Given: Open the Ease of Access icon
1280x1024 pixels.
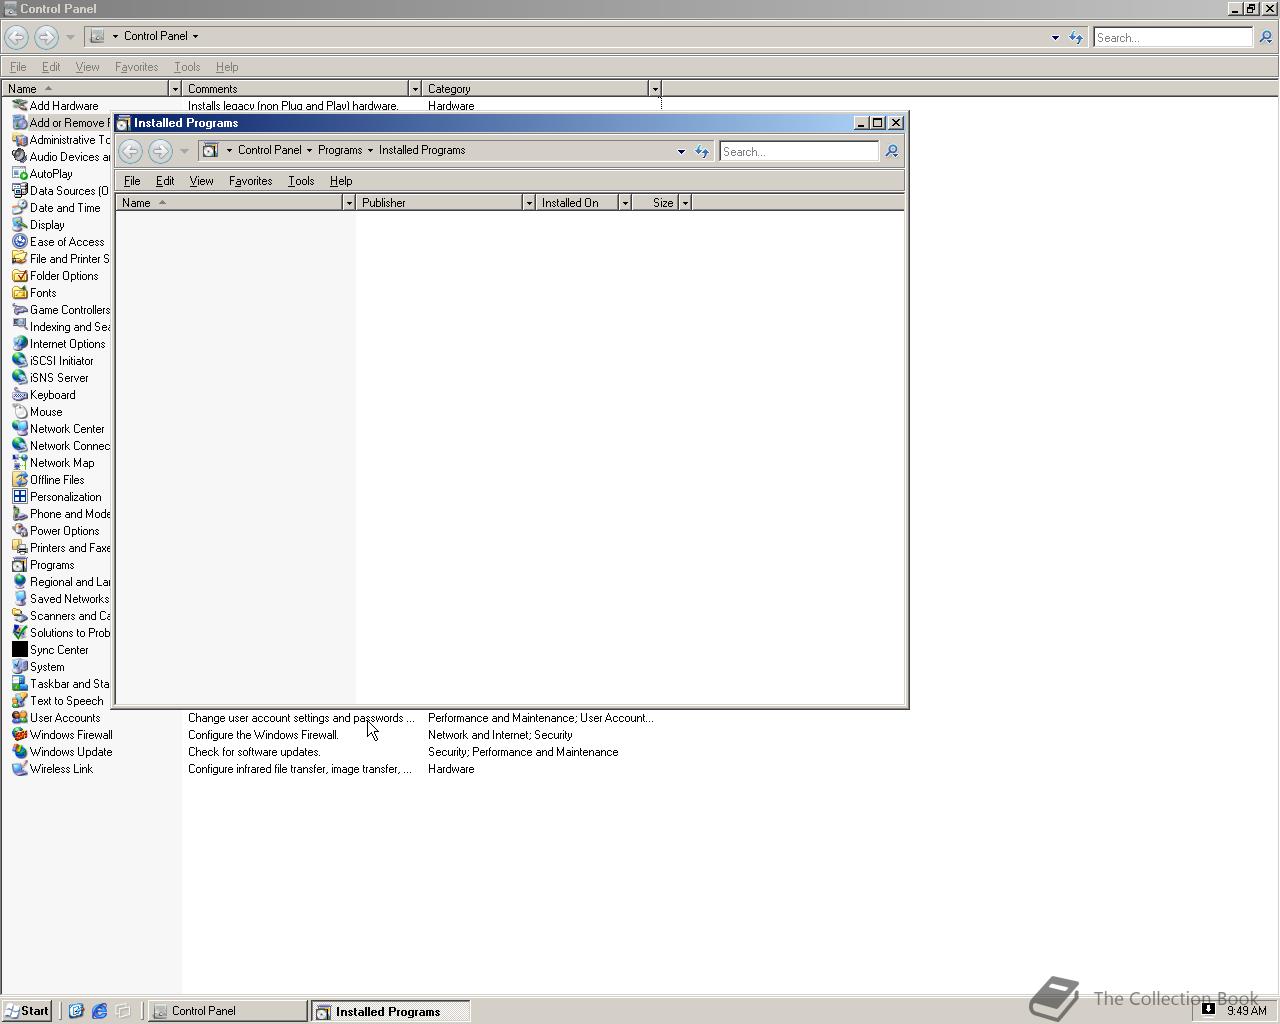Looking at the screenshot, I should 19,242.
